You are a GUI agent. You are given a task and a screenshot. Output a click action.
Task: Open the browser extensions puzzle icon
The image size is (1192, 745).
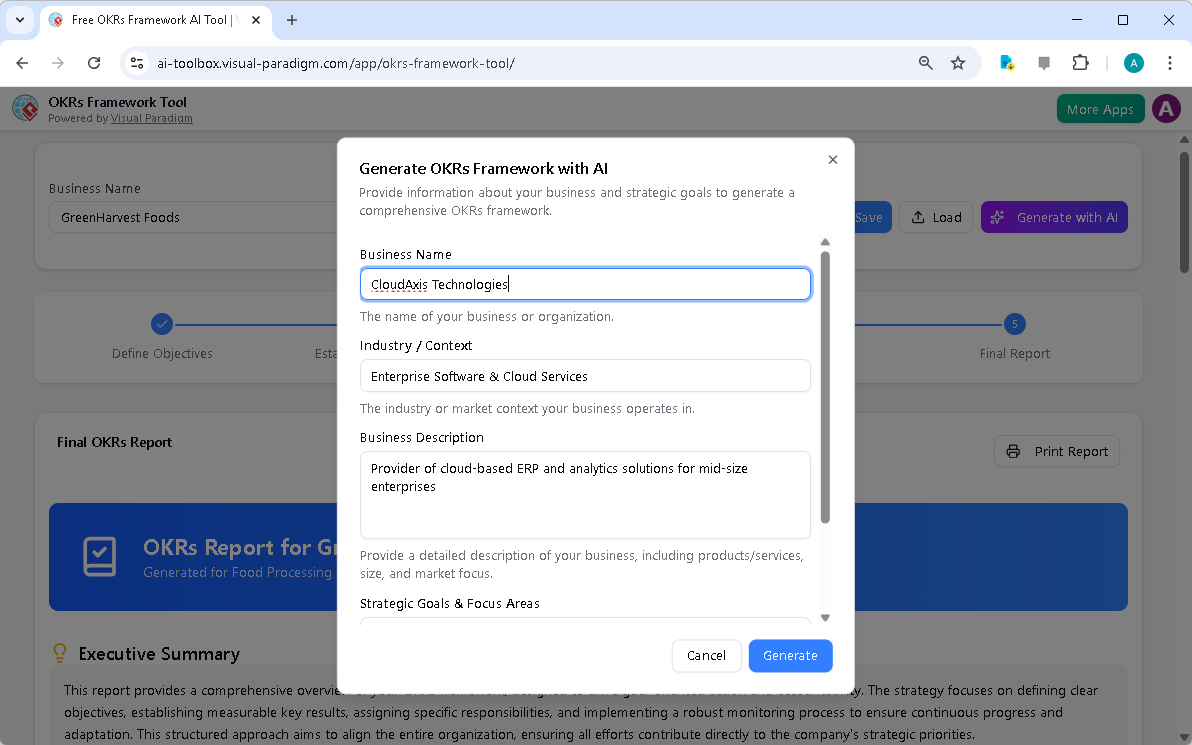[x=1080, y=62]
